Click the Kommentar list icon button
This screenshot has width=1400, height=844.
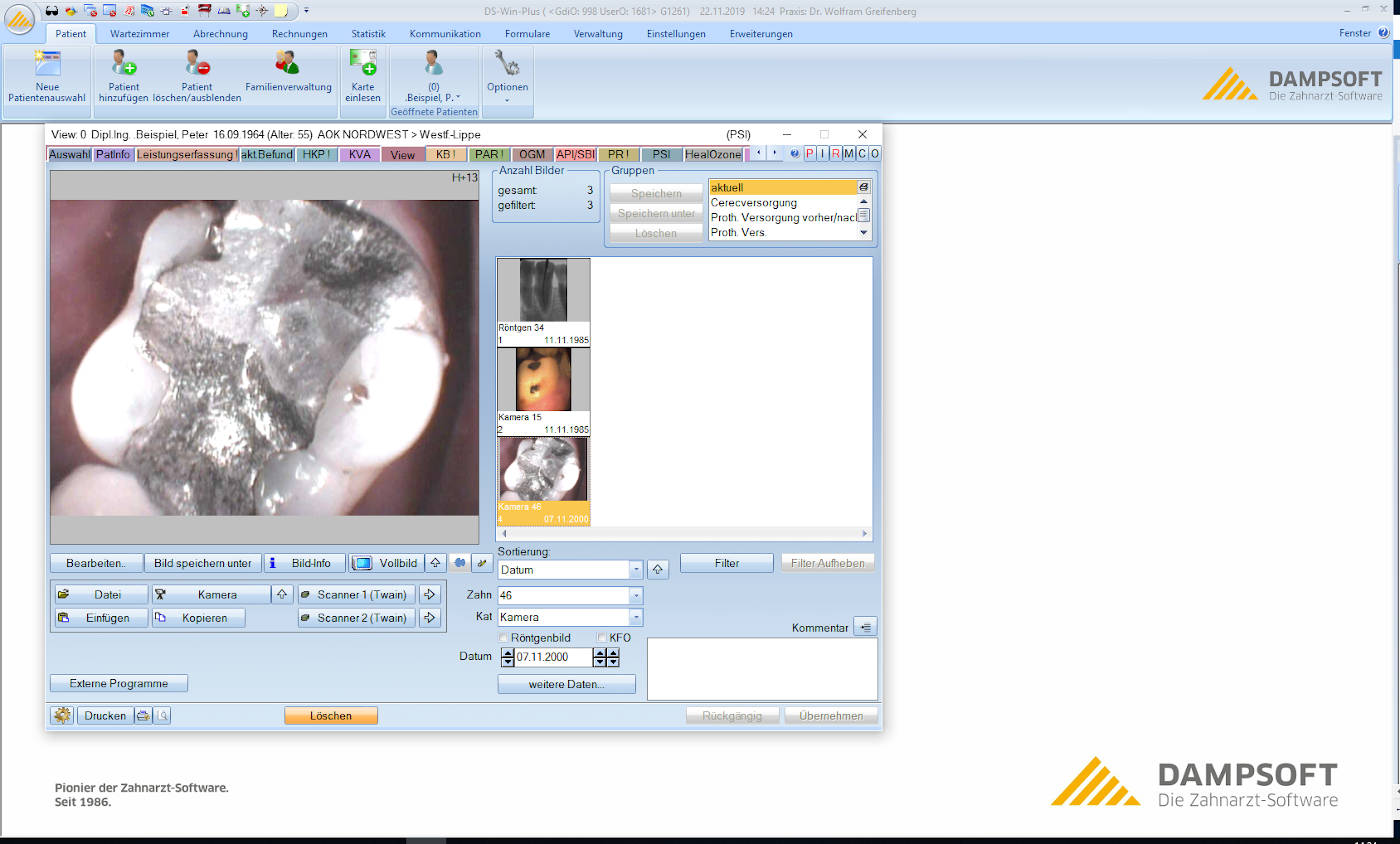point(866,627)
